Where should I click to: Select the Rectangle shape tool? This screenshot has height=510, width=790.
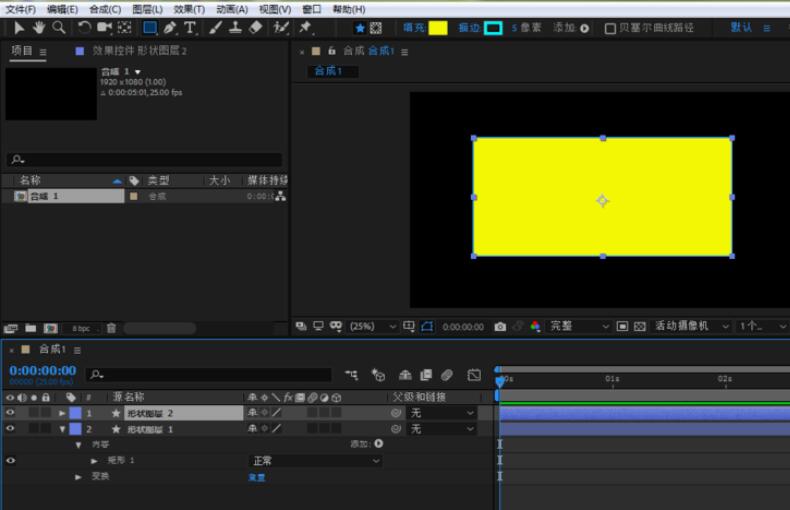150,28
